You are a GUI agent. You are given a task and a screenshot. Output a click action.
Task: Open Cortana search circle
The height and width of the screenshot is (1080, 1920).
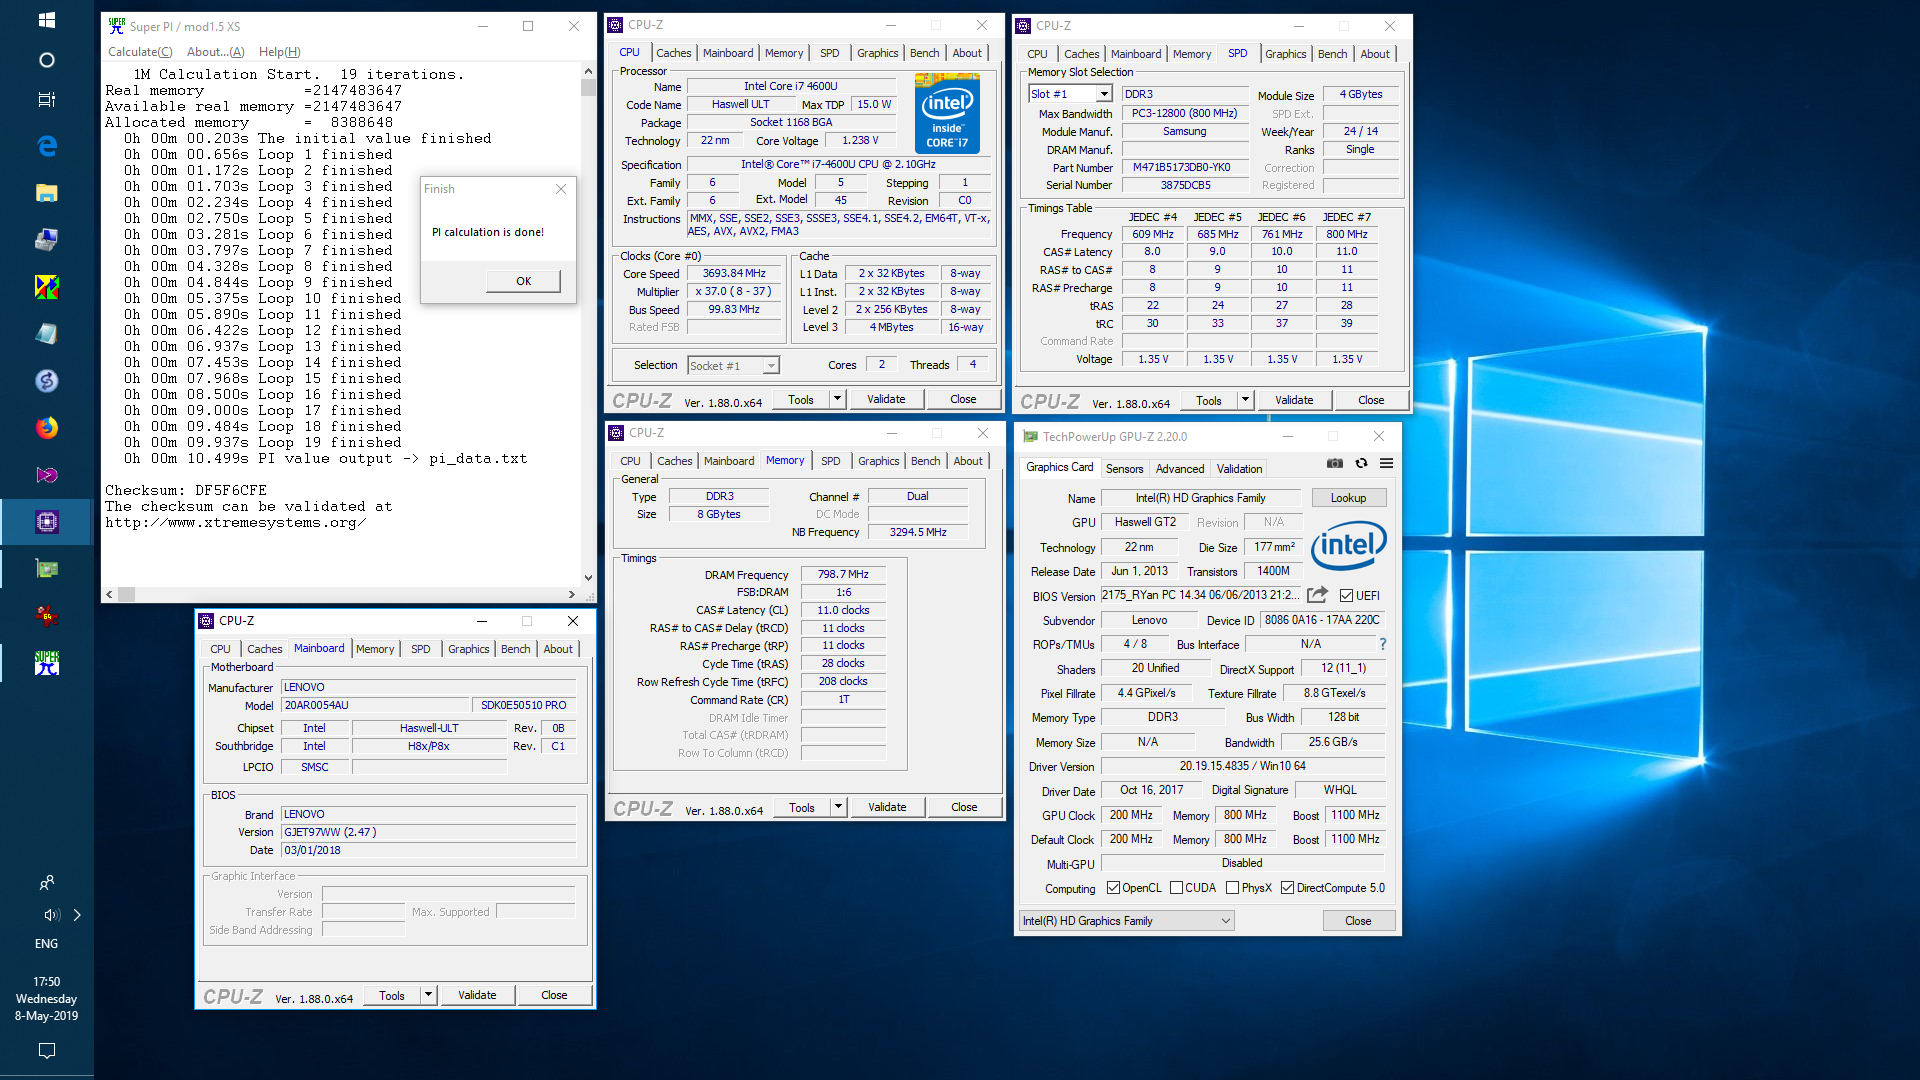click(46, 60)
